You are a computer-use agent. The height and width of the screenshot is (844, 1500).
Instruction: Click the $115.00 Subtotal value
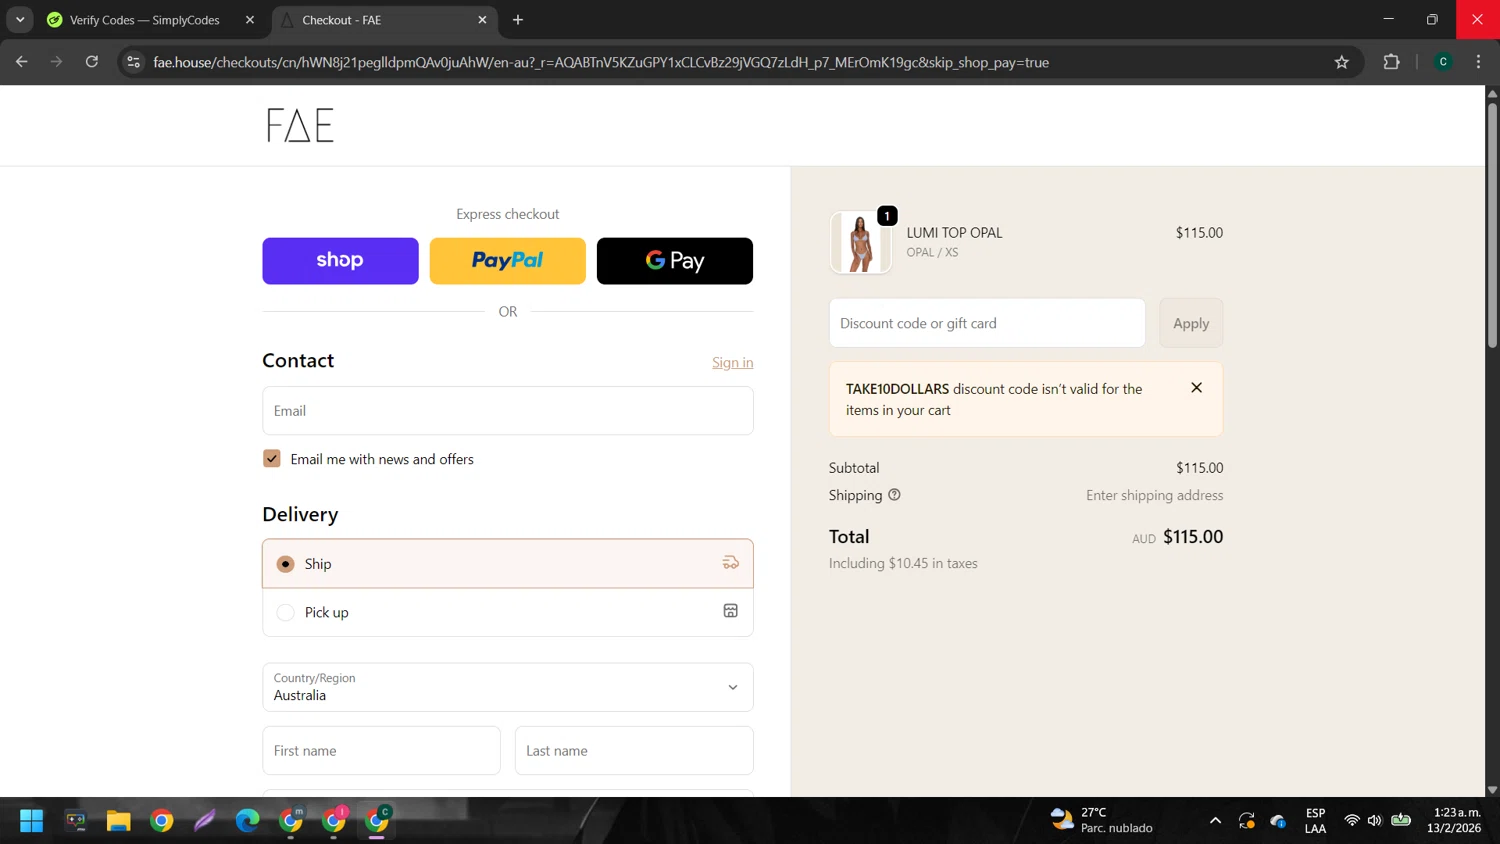tap(1199, 468)
